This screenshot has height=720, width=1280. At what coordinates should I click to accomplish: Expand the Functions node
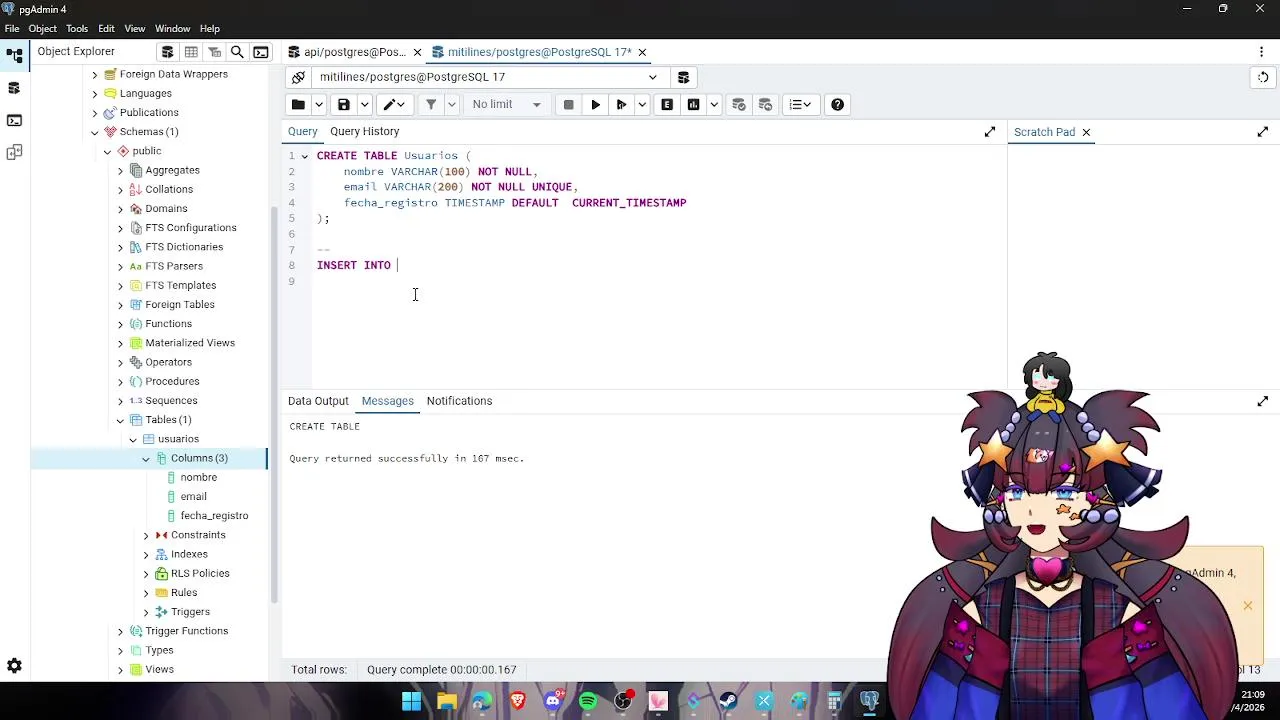120,324
